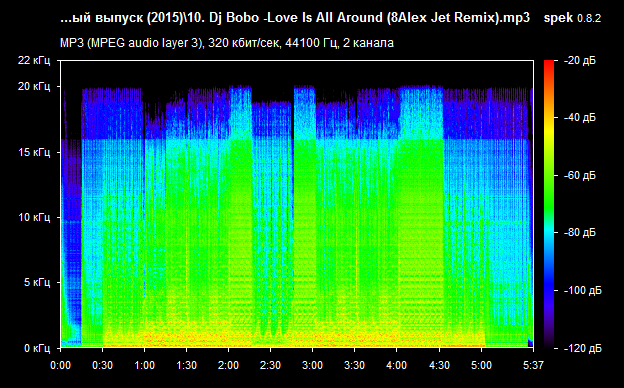The image size is (624, 388).
Task: Click the 22 кГц top frequency label
Action: click(34, 60)
